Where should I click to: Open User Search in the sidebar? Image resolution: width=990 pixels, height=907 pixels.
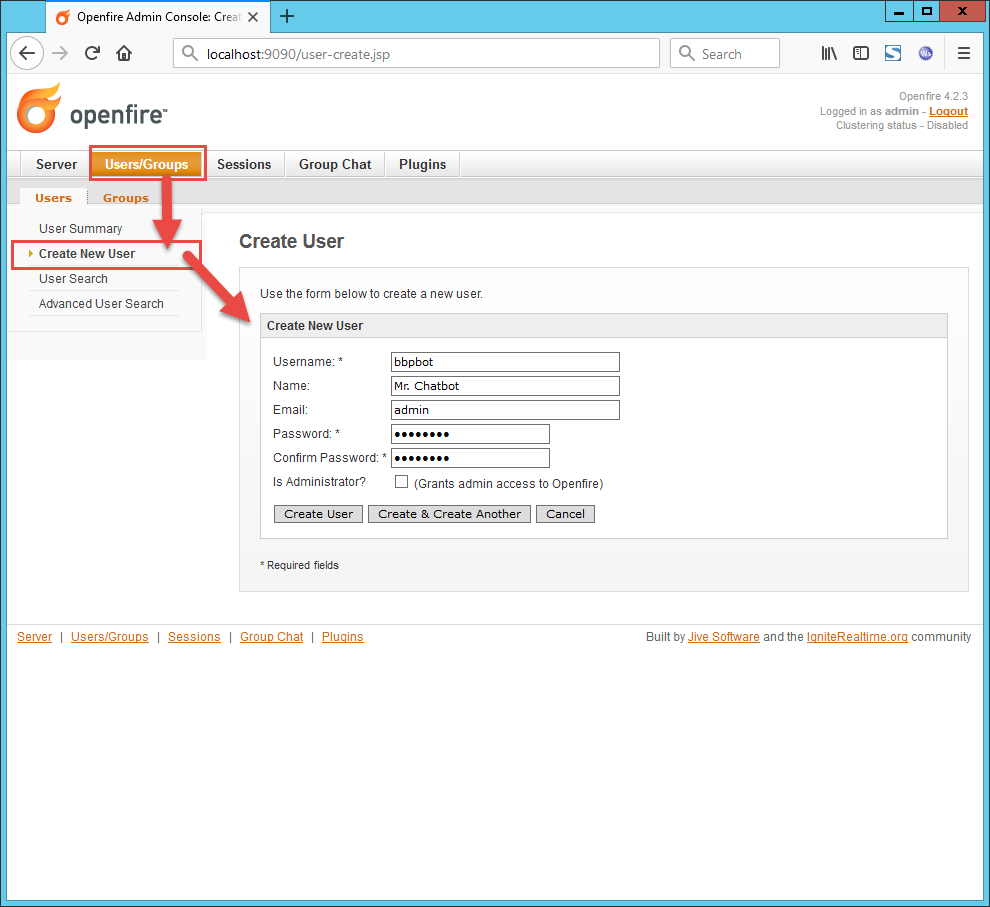(73, 279)
